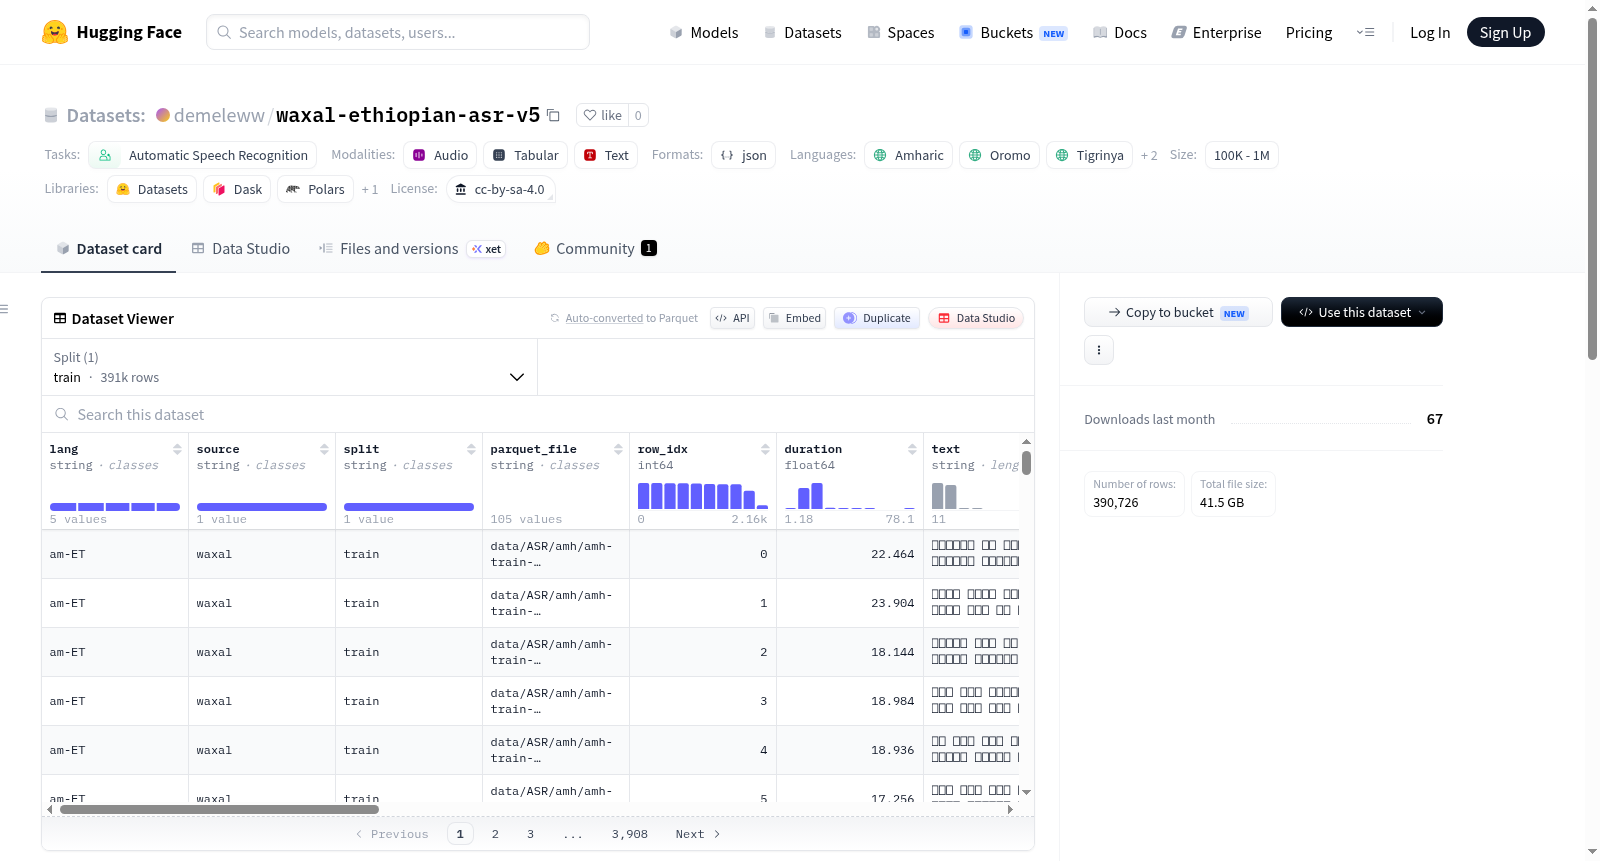Sort by the split column arrows
The height and width of the screenshot is (861, 1600).
pyautogui.click(x=471, y=449)
